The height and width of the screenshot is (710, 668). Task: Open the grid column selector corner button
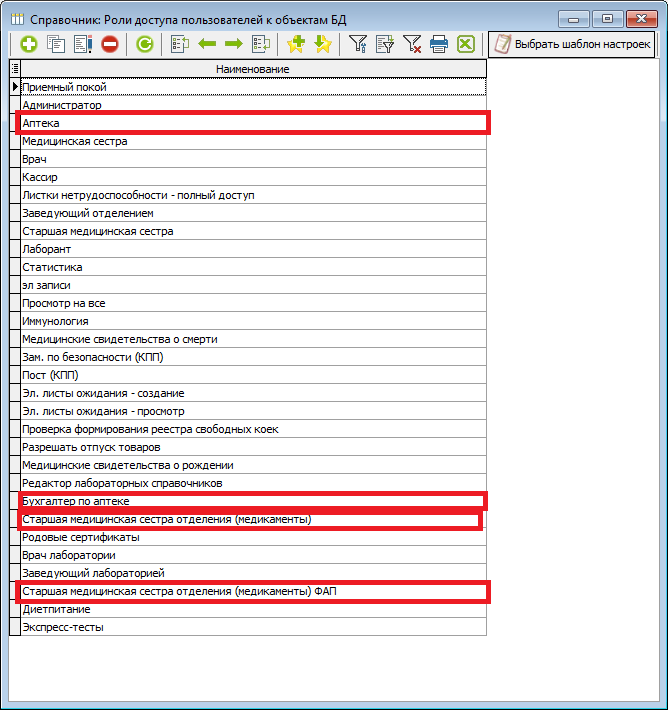tap(14, 69)
